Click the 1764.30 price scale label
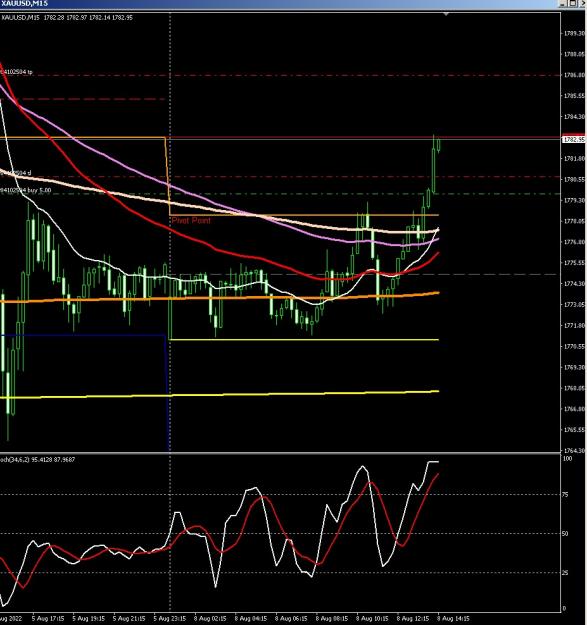Viewport: 587px width, 625px height. pyautogui.click(x=574, y=450)
